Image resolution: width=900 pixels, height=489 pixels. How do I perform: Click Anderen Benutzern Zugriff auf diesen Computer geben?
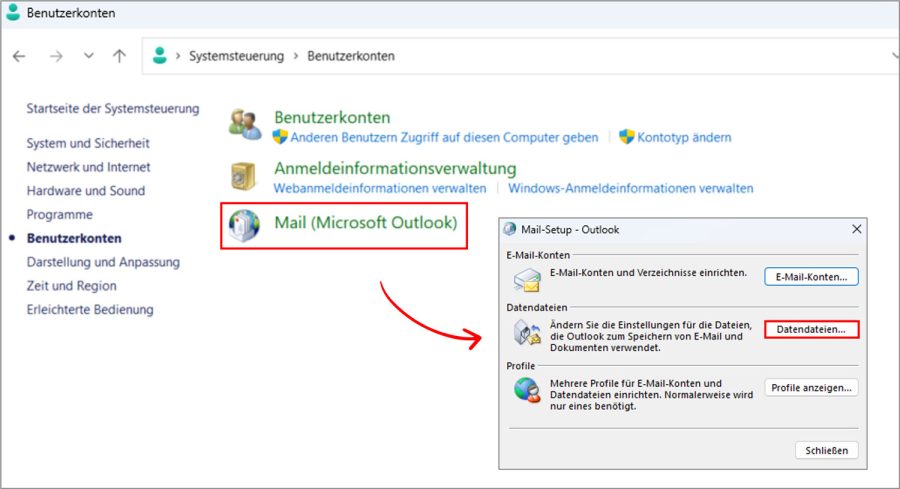point(444,138)
